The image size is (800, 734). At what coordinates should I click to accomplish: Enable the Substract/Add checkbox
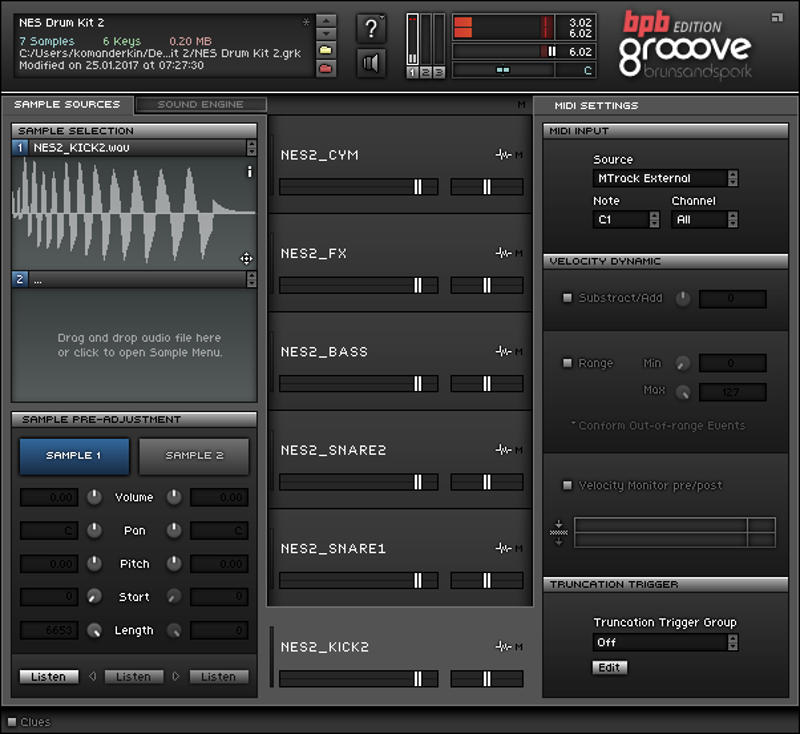pyautogui.click(x=568, y=298)
